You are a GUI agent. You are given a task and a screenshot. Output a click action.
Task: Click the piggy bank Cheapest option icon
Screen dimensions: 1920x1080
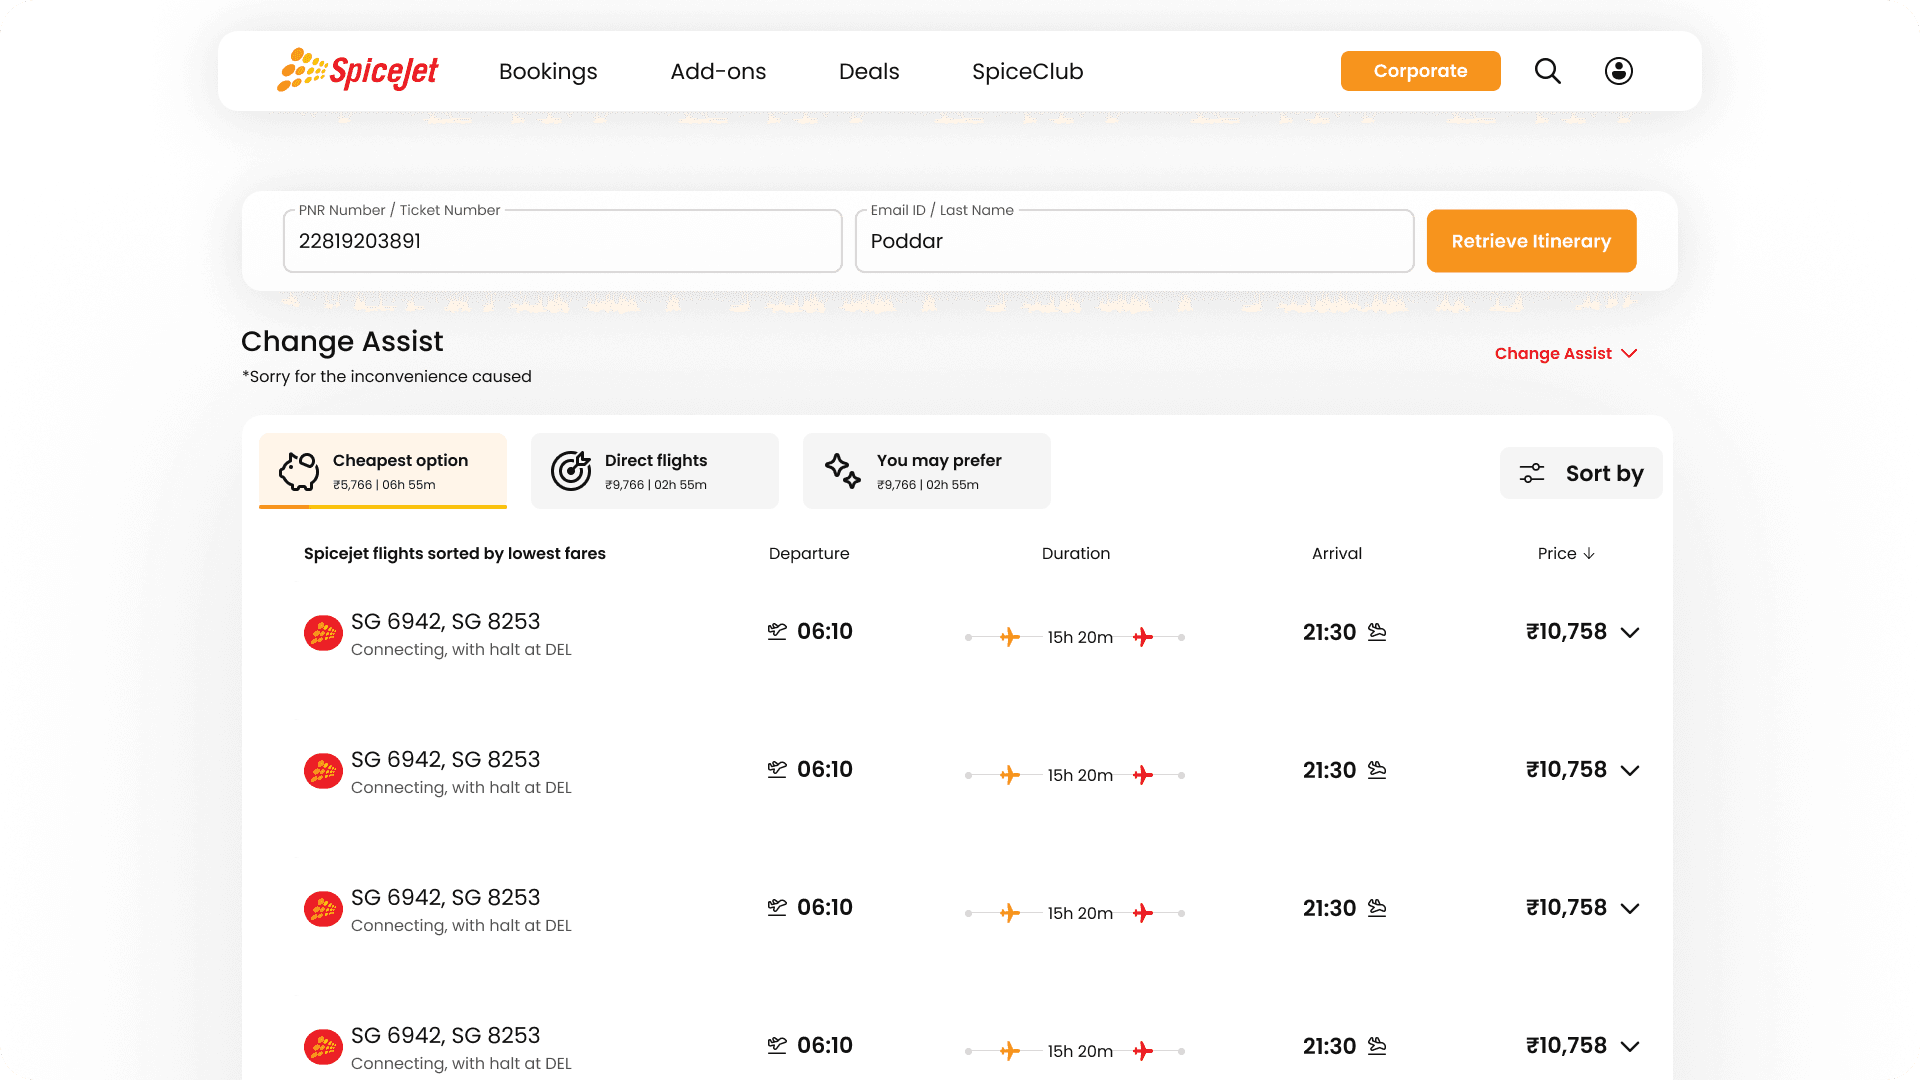(298, 471)
